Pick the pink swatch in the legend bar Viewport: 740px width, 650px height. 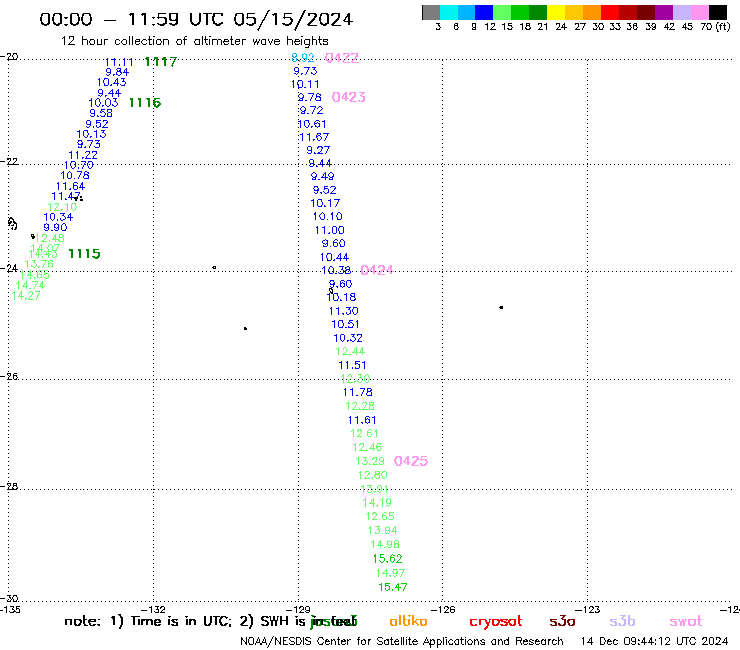pos(700,12)
